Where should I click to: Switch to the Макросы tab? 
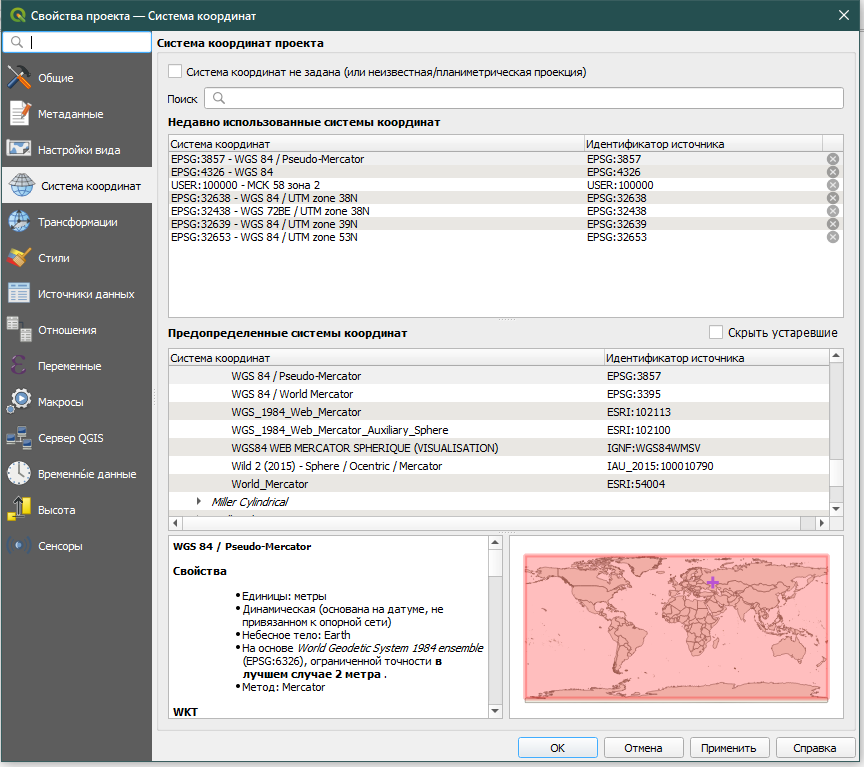pos(60,402)
